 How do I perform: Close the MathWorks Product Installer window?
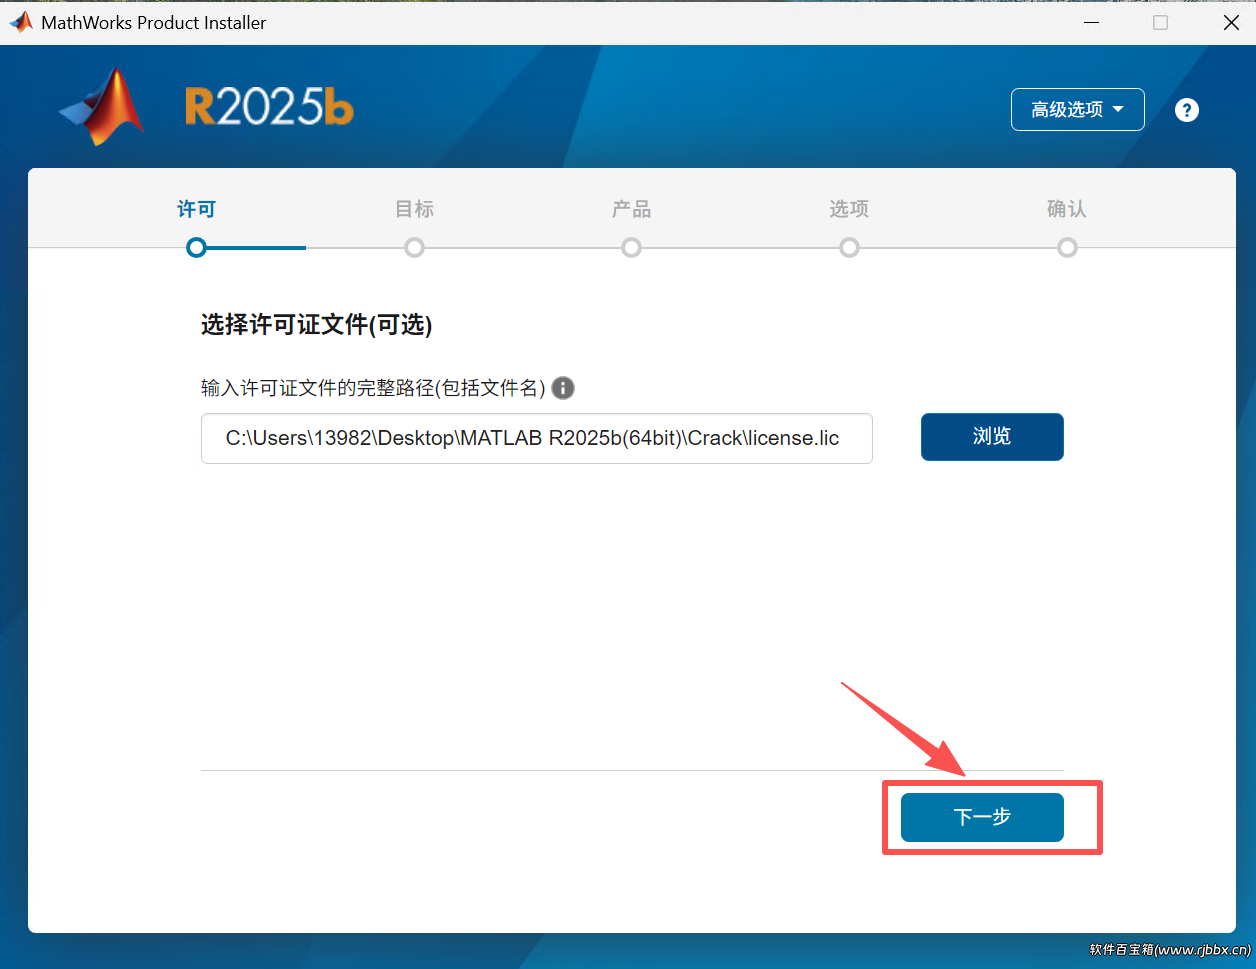pyautogui.click(x=1231, y=22)
